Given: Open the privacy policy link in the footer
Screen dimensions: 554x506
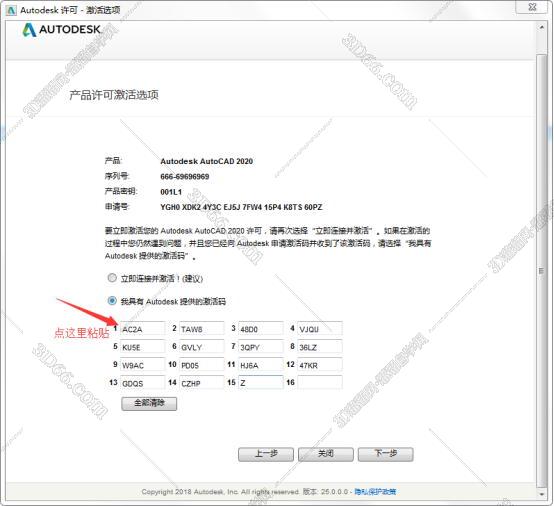Looking at the screenshot, I should [x=375, y=492].
